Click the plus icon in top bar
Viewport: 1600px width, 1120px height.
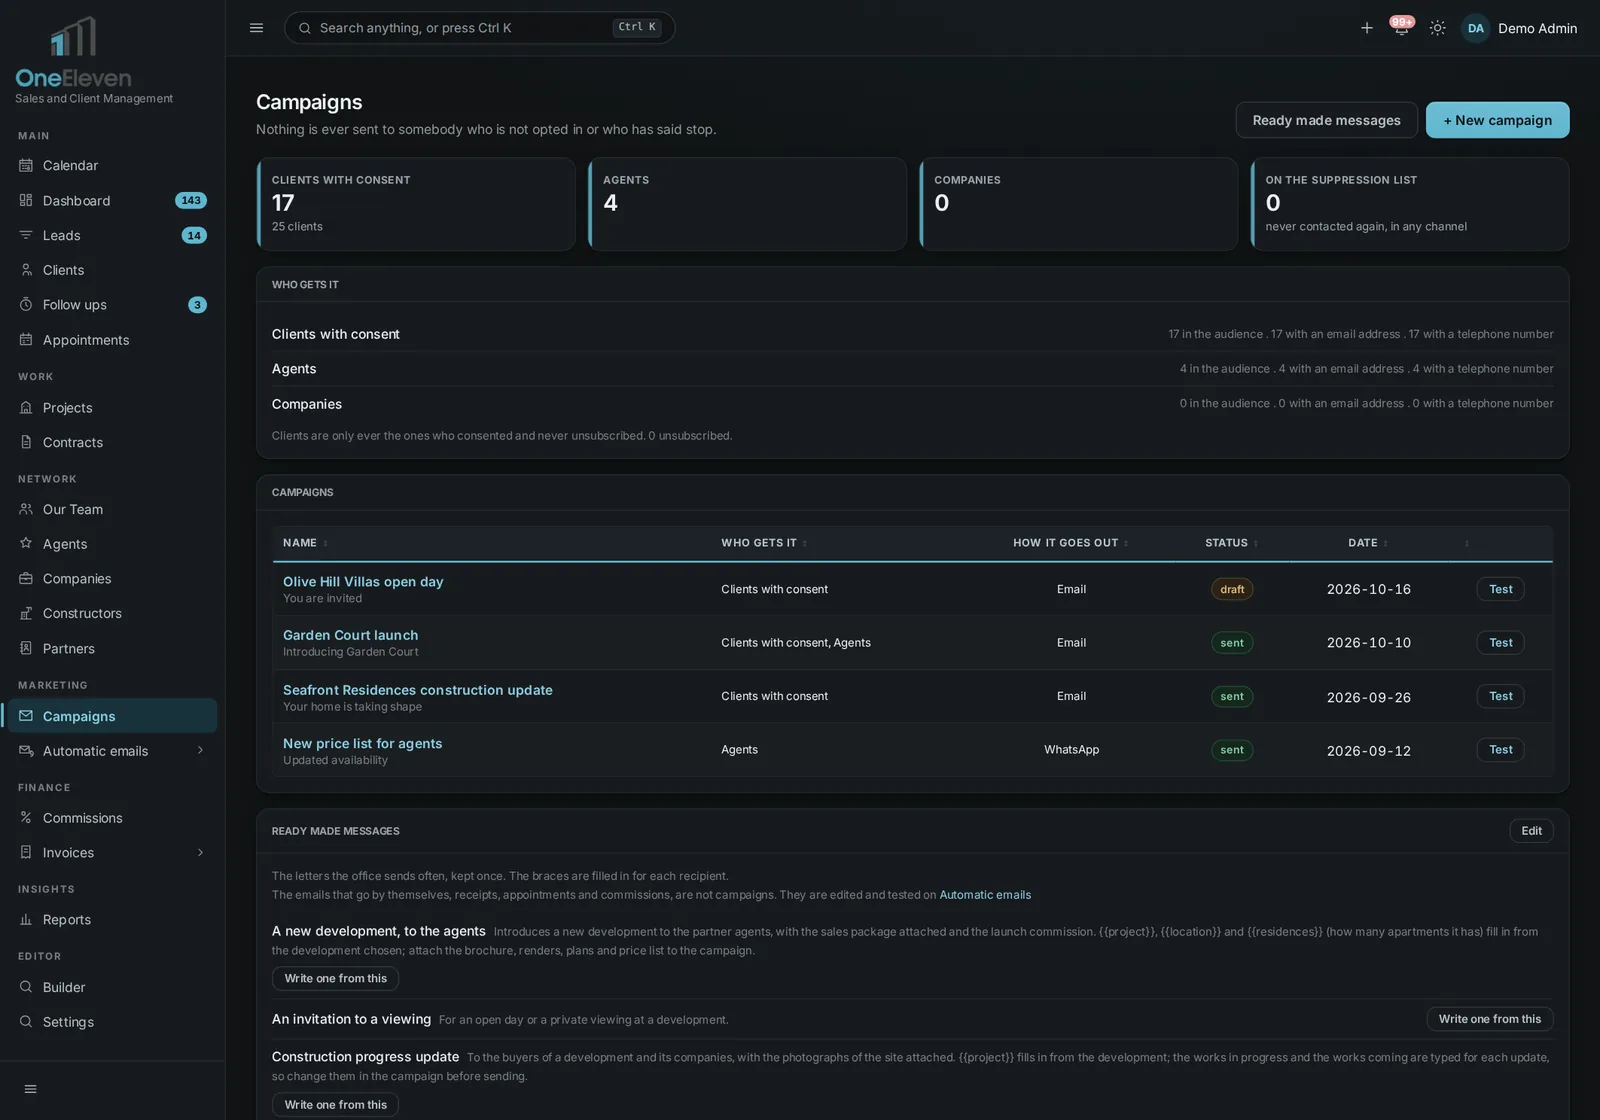[1366, 28]
